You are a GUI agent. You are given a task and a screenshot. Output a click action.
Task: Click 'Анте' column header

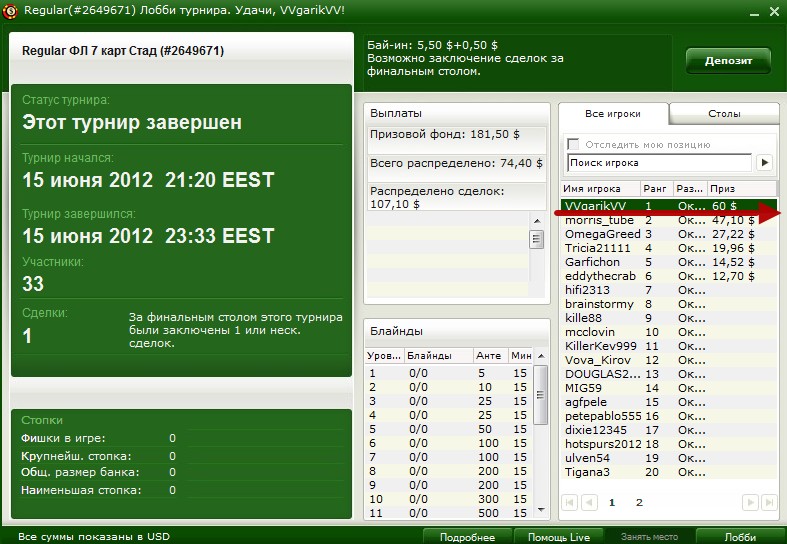491,355
